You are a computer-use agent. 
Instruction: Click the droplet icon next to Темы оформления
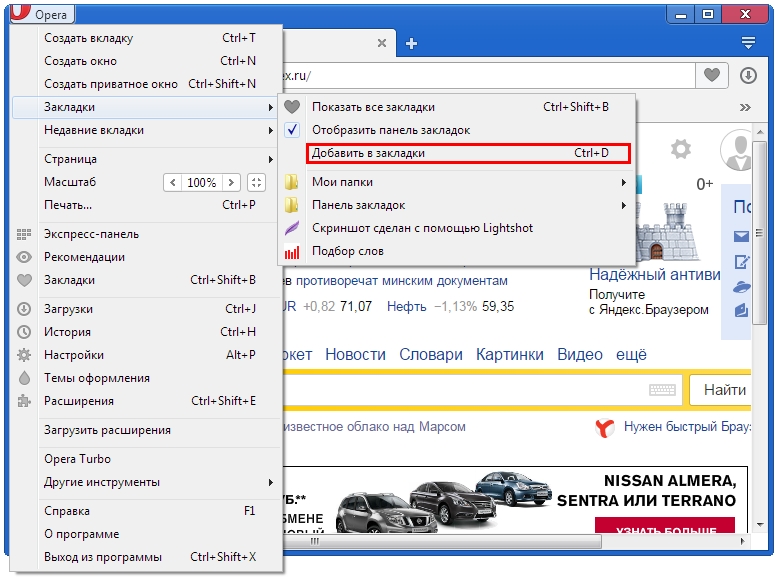click(24, 378)
